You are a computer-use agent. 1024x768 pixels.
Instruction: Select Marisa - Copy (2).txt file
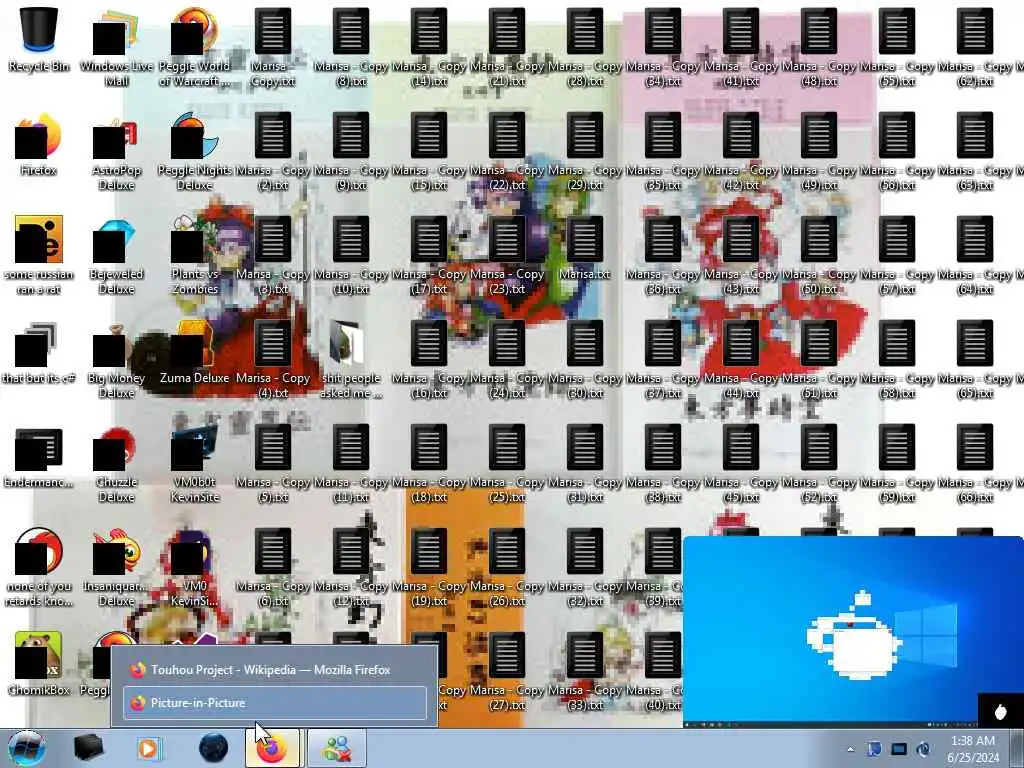tap(273, 152)
